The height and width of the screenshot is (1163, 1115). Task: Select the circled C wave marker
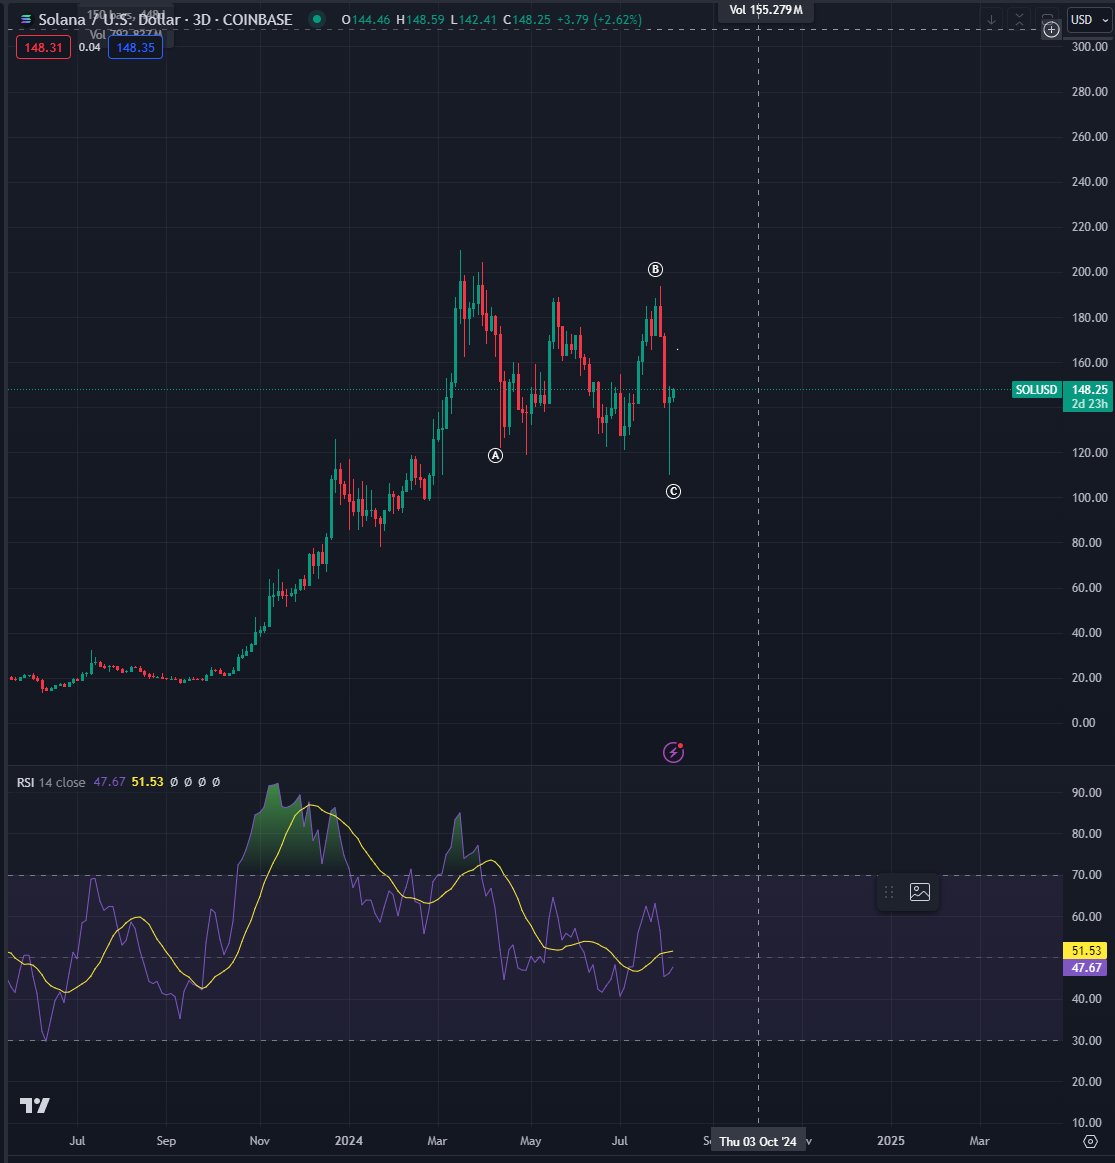click(x=673, y=491)
